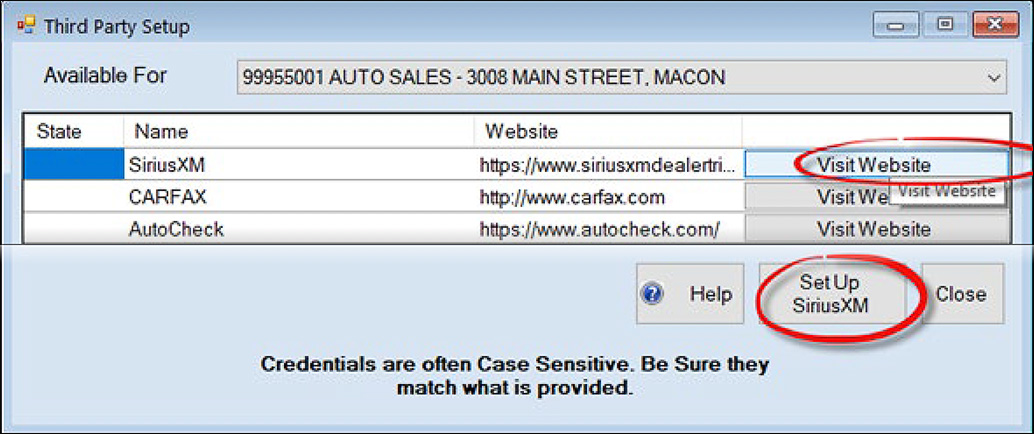This screenshot has width=1034, height=434.
Task: Sort by the Website column header
Action: (x=608, y=132)
